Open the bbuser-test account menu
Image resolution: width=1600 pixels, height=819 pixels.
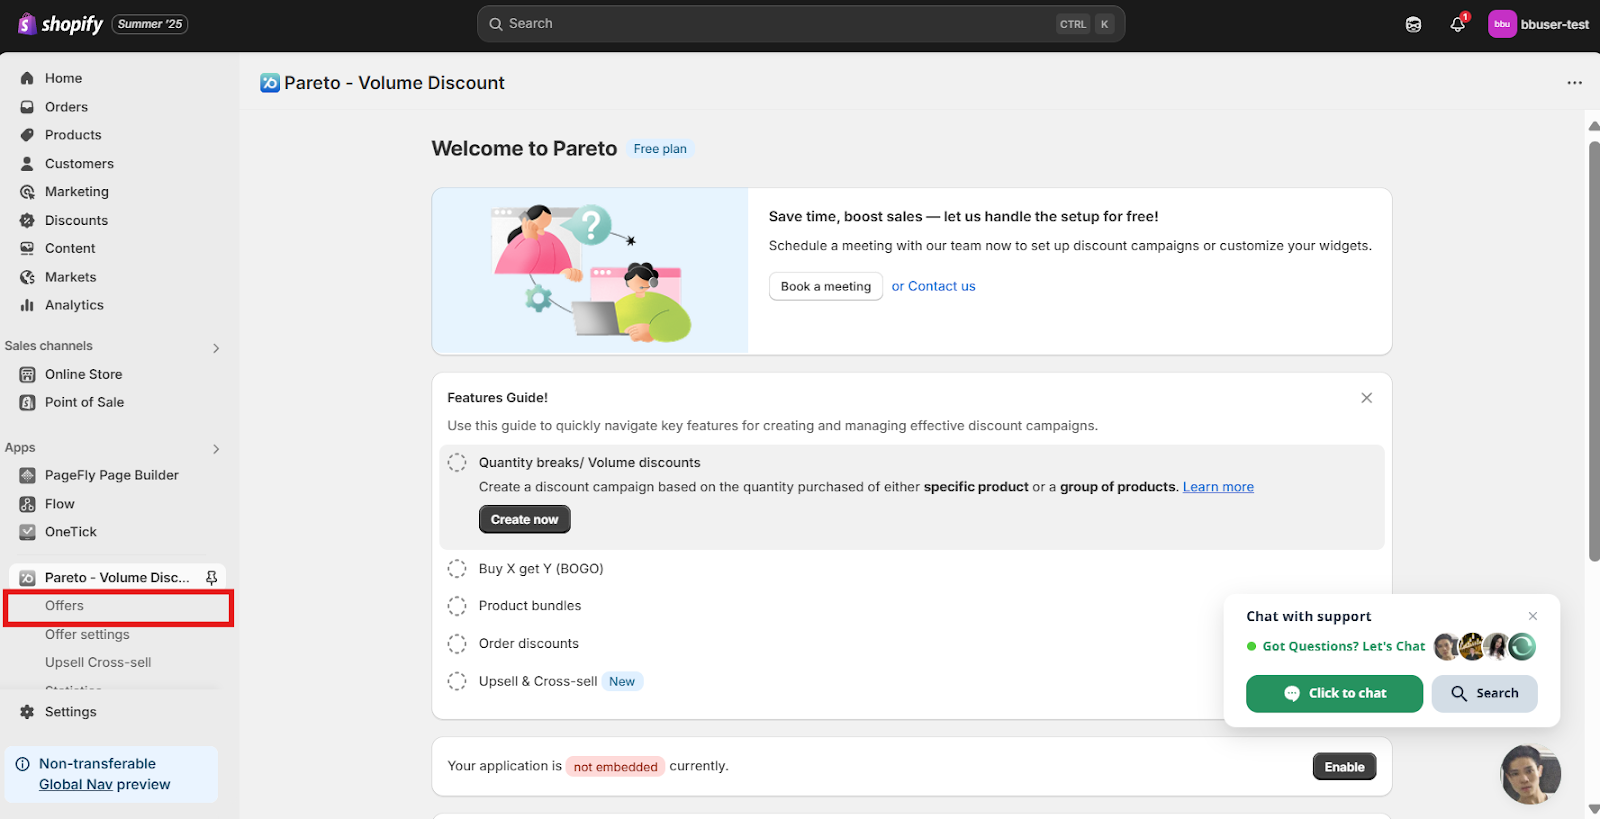click(x=1538, y=24)
